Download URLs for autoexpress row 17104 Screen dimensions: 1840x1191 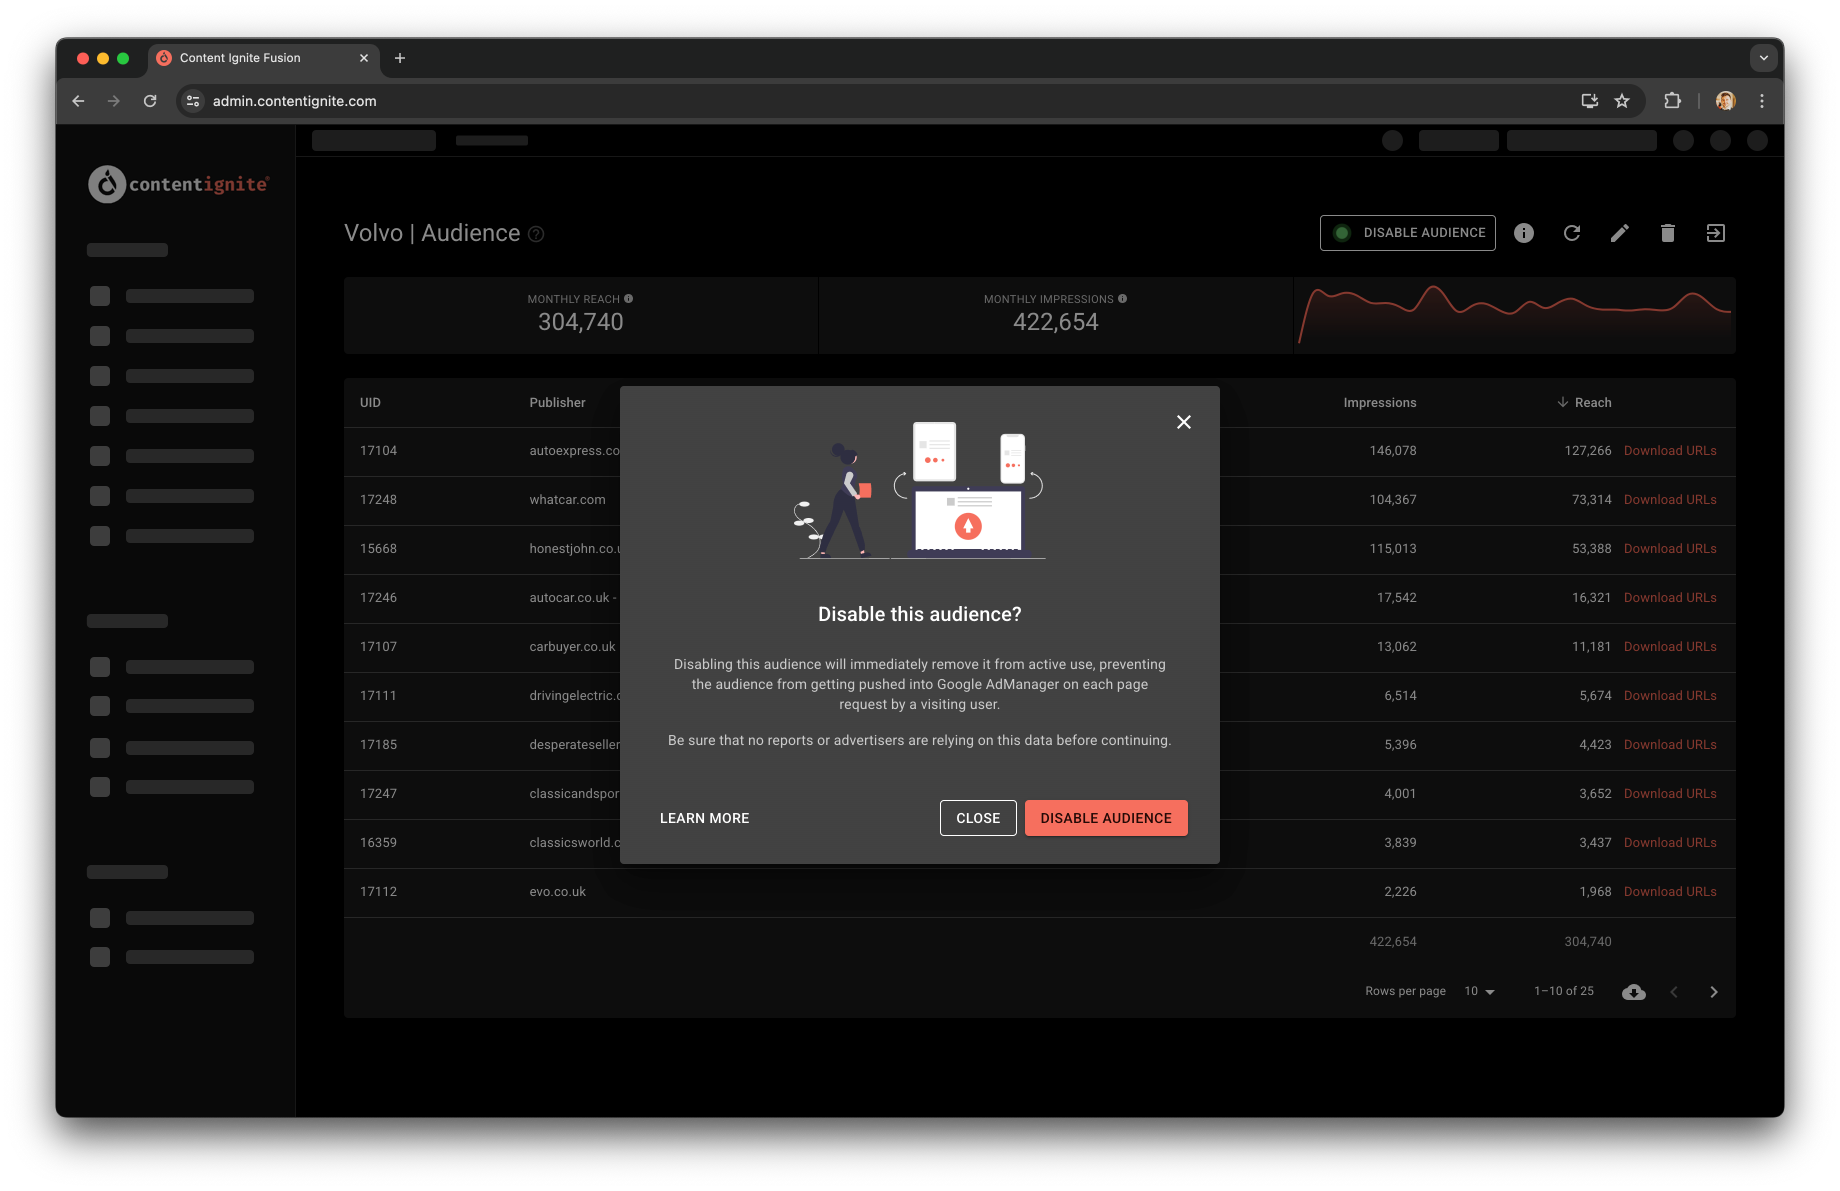tap(1670, 451)
